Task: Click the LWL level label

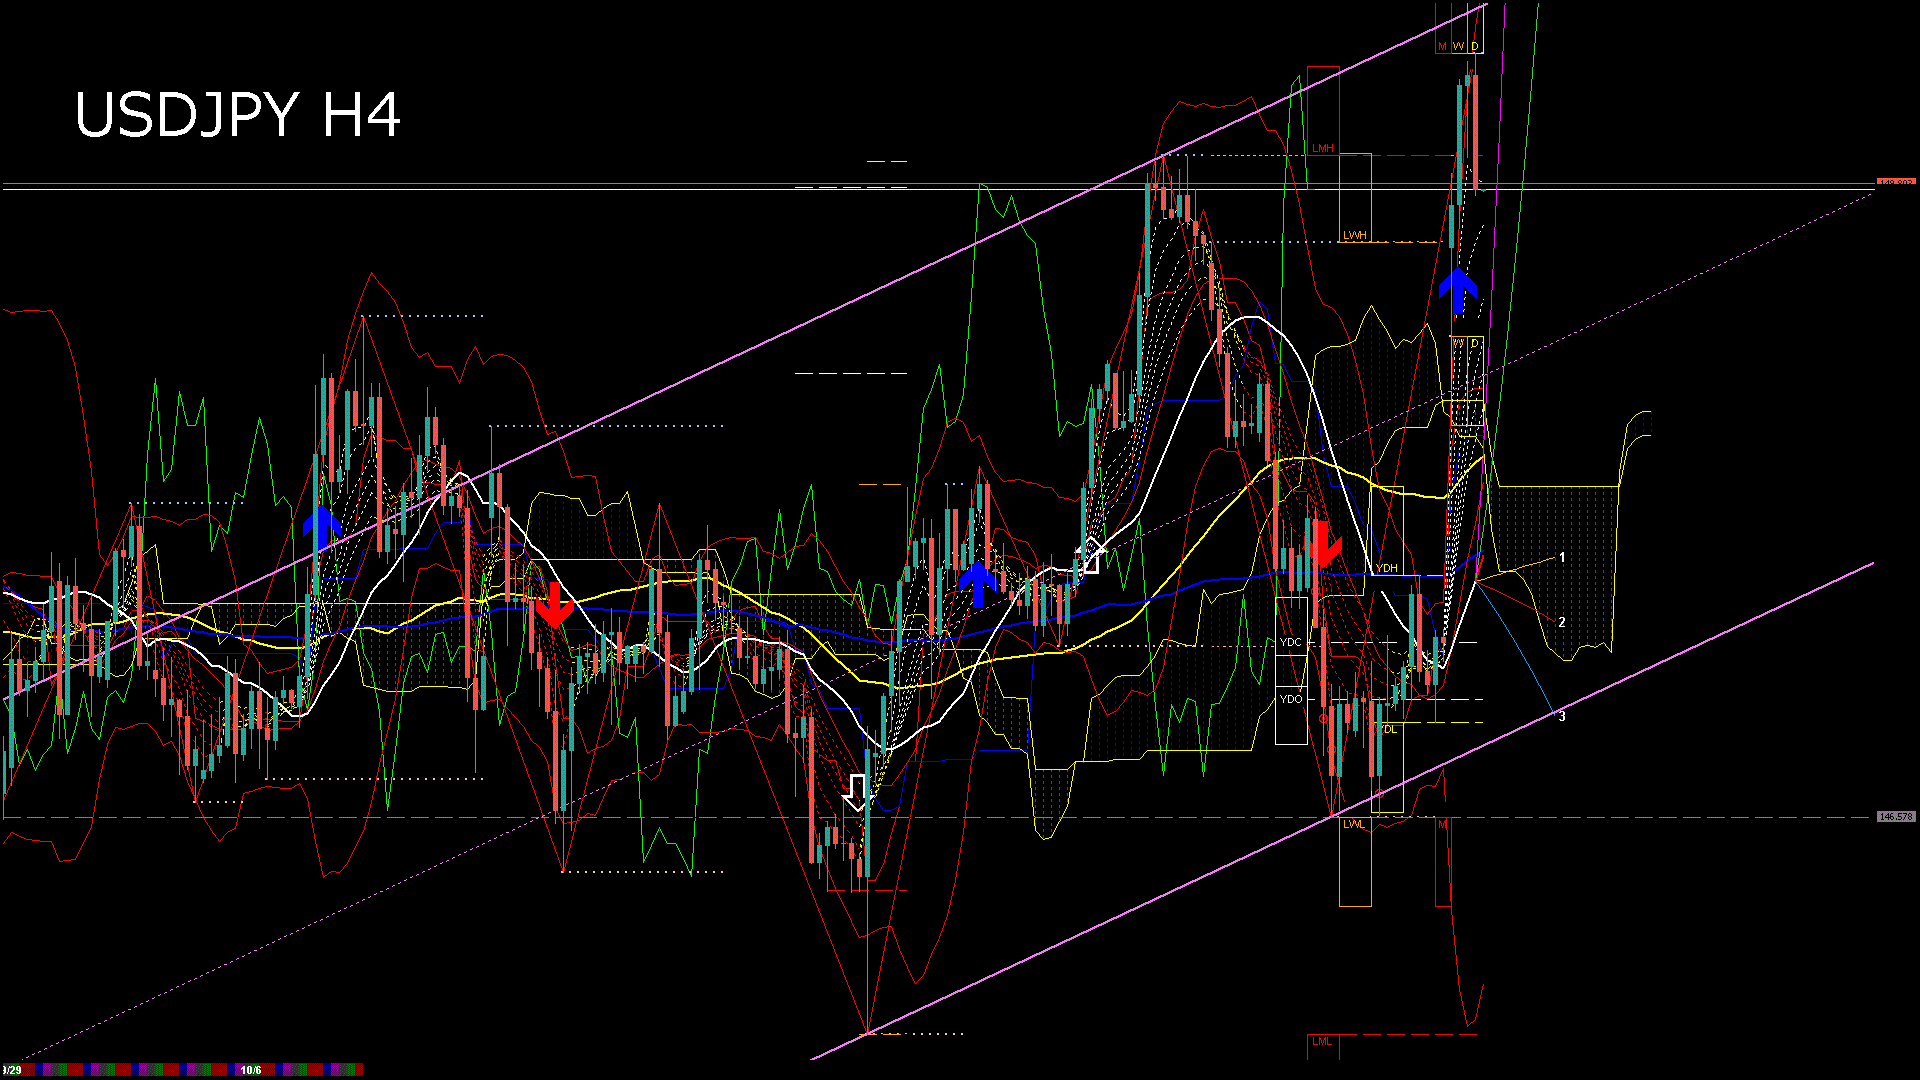Action: click(1353, 824)
